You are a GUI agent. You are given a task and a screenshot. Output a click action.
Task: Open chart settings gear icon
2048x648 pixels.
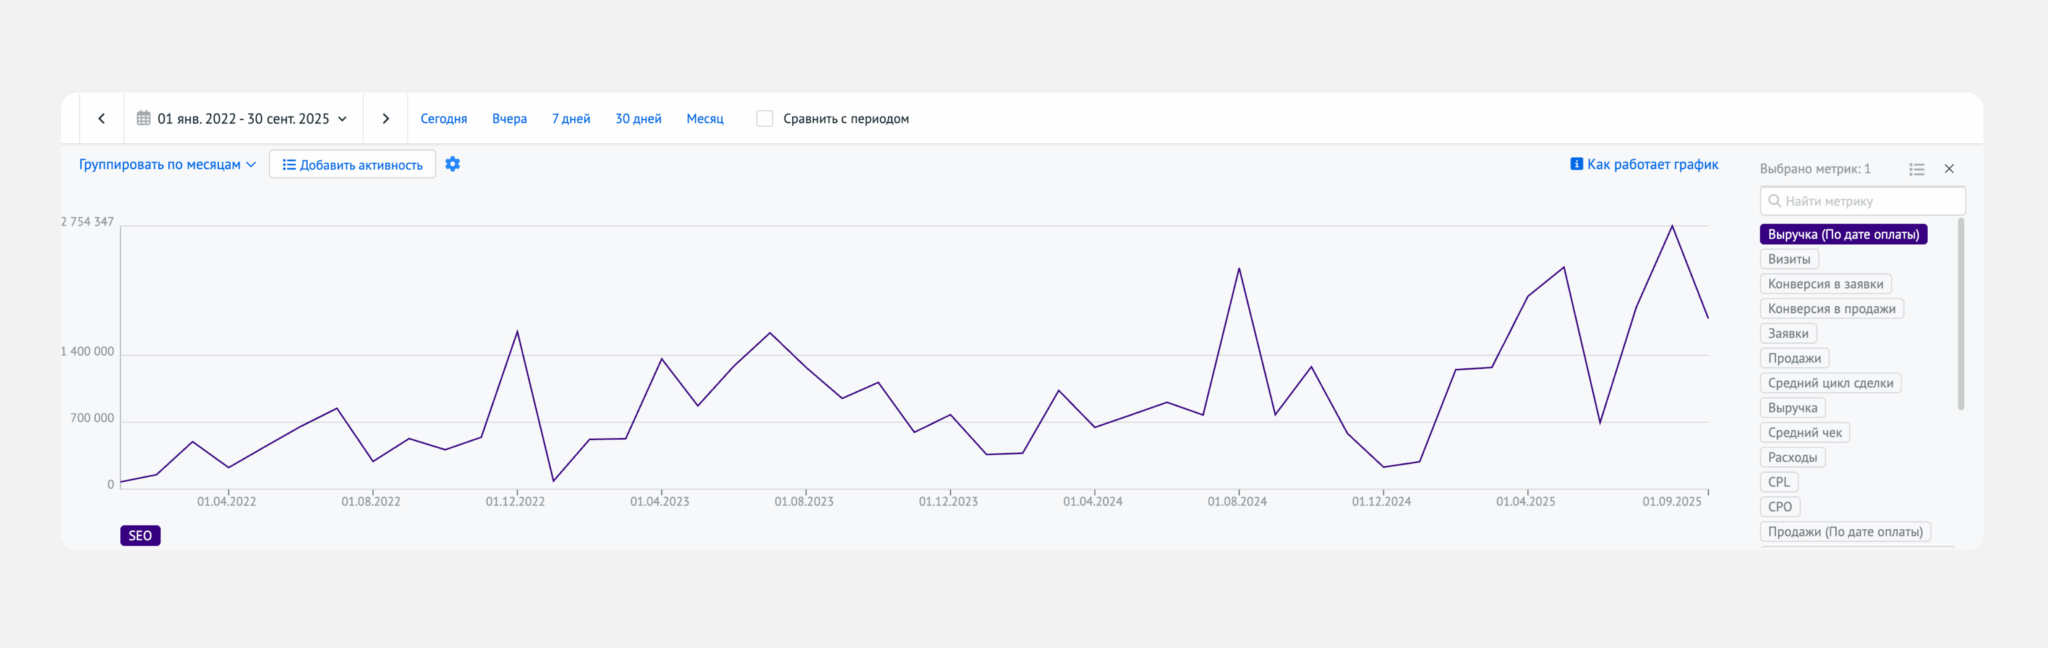pyautogui.click(x=453, y=164)
